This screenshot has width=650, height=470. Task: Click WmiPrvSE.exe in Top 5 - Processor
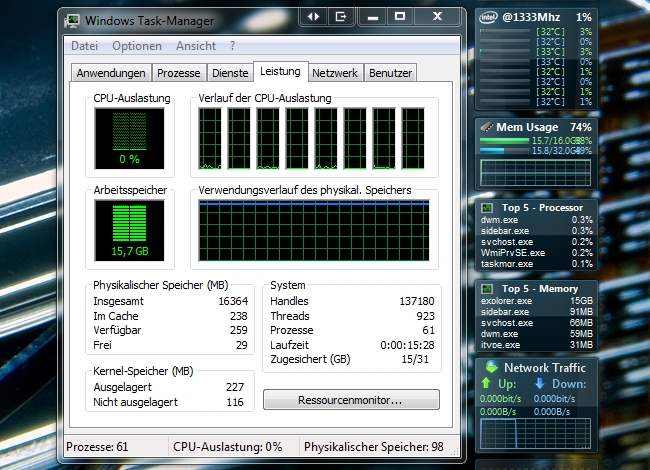click(513, 253)
